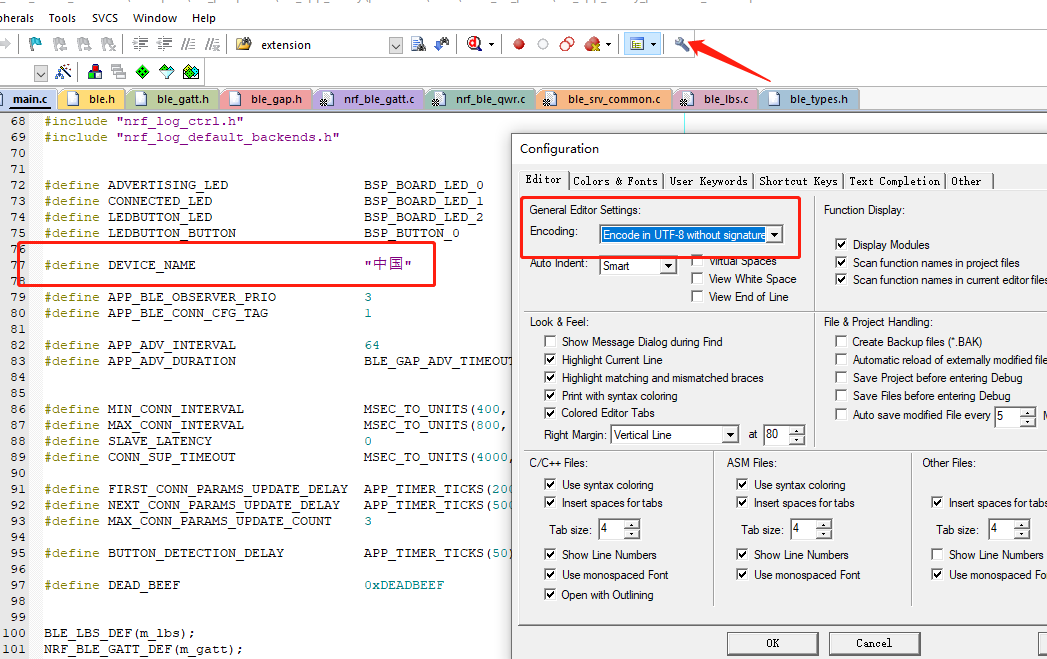Launch Pack Installer icon
Image resolution: width=1047 pixels, height=659 pixels.
(x=190, y=71)
